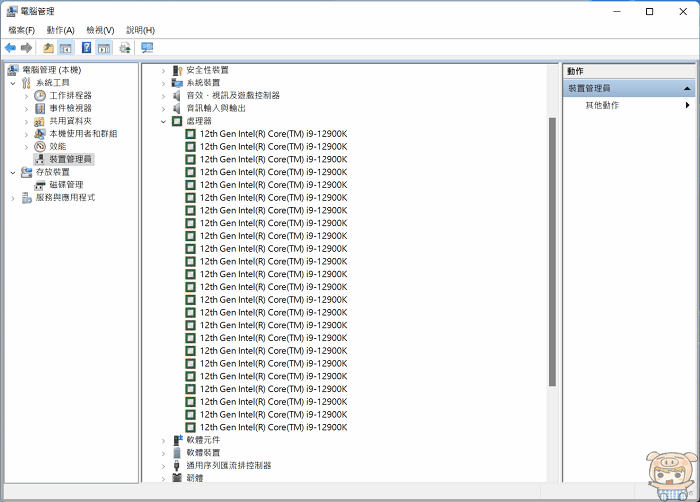Image resolution: width=700 pixels, height=502 pixels.
Task: Open the 檔案(F) menu
Action: [x=21, y=30]
